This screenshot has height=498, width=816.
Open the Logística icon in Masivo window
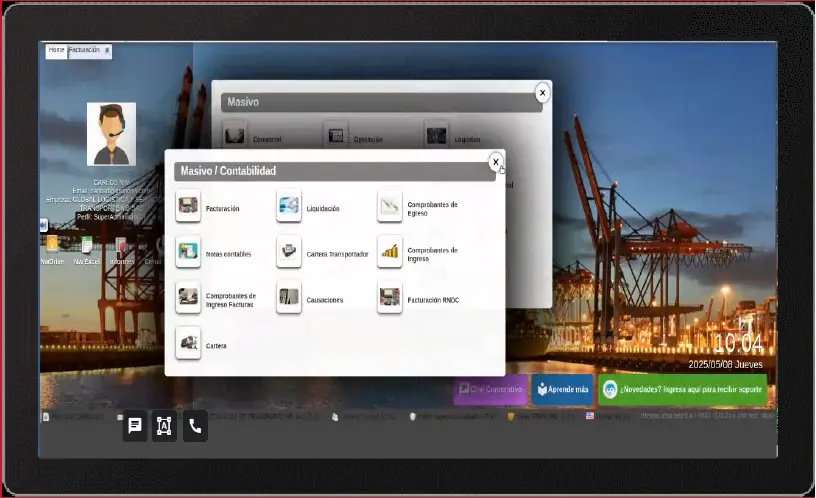click(x=437, y=135)
